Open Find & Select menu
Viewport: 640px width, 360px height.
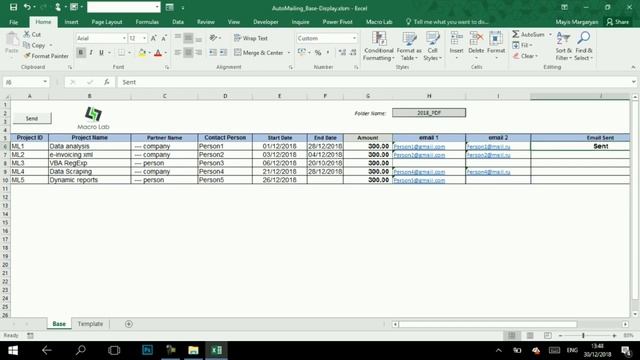583,46
